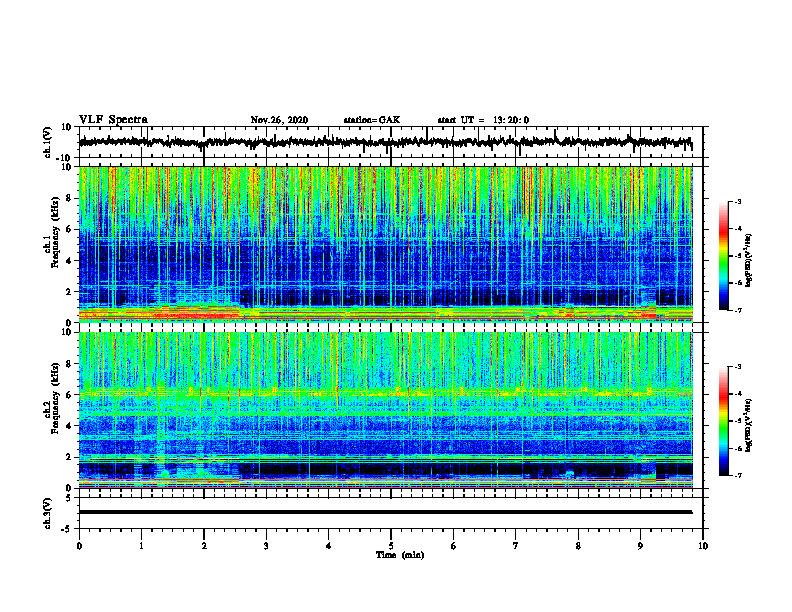Viewport: 792px width, 612px height.
Task: Click tick label '0' on Time axis
Action: click(x=79, y=546)
